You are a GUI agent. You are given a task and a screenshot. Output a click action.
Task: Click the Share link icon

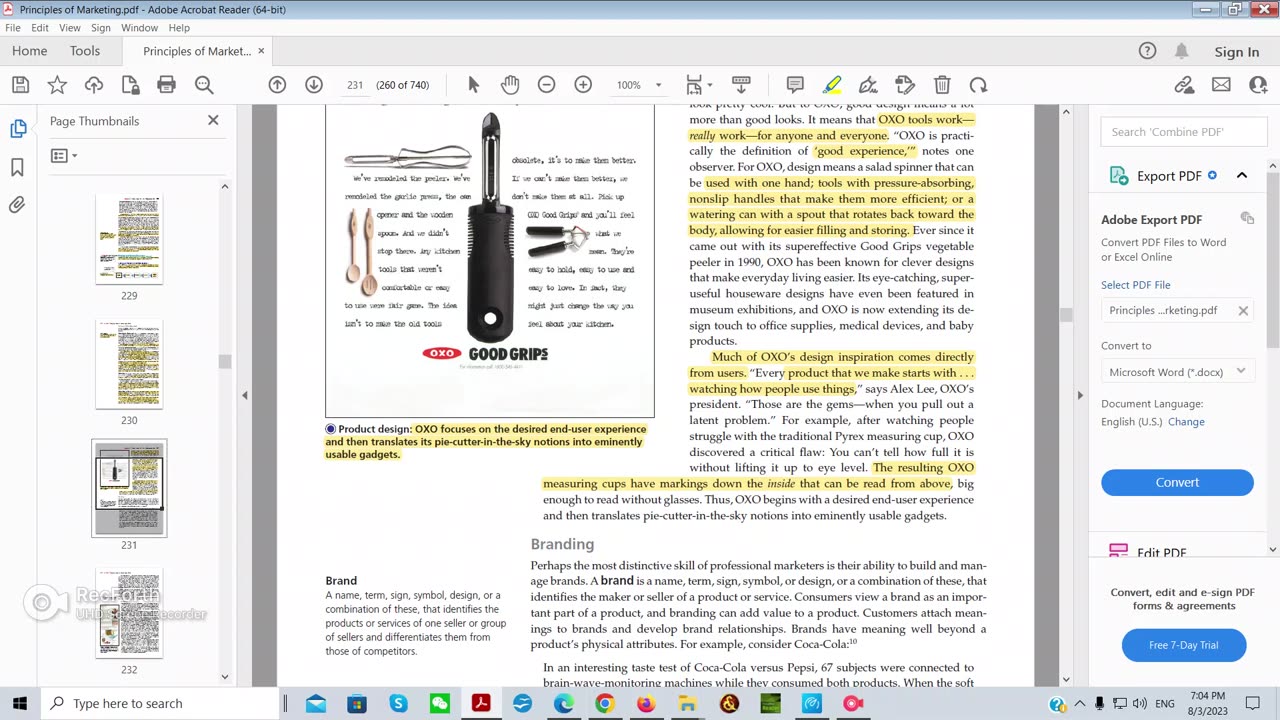(x=1184, y=85)
